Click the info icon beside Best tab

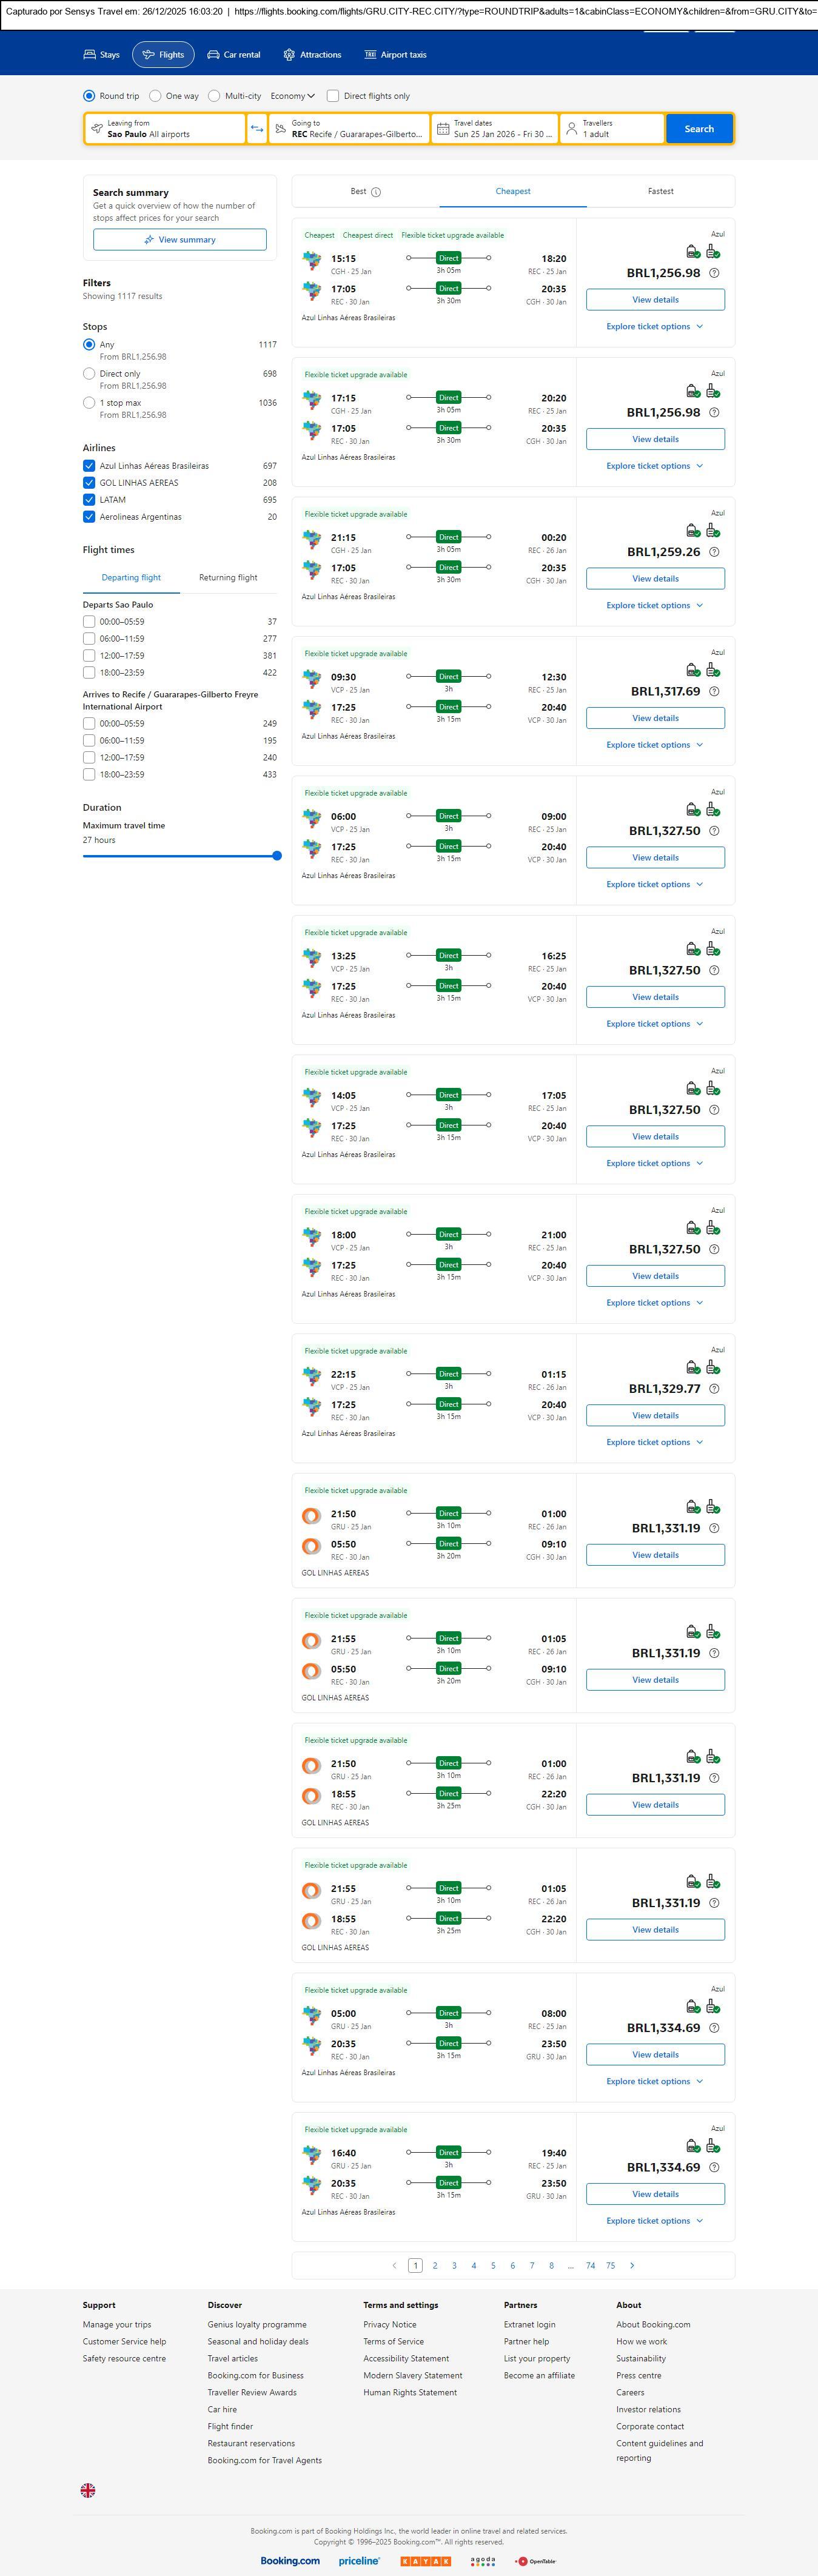click(x=376, y=192)
